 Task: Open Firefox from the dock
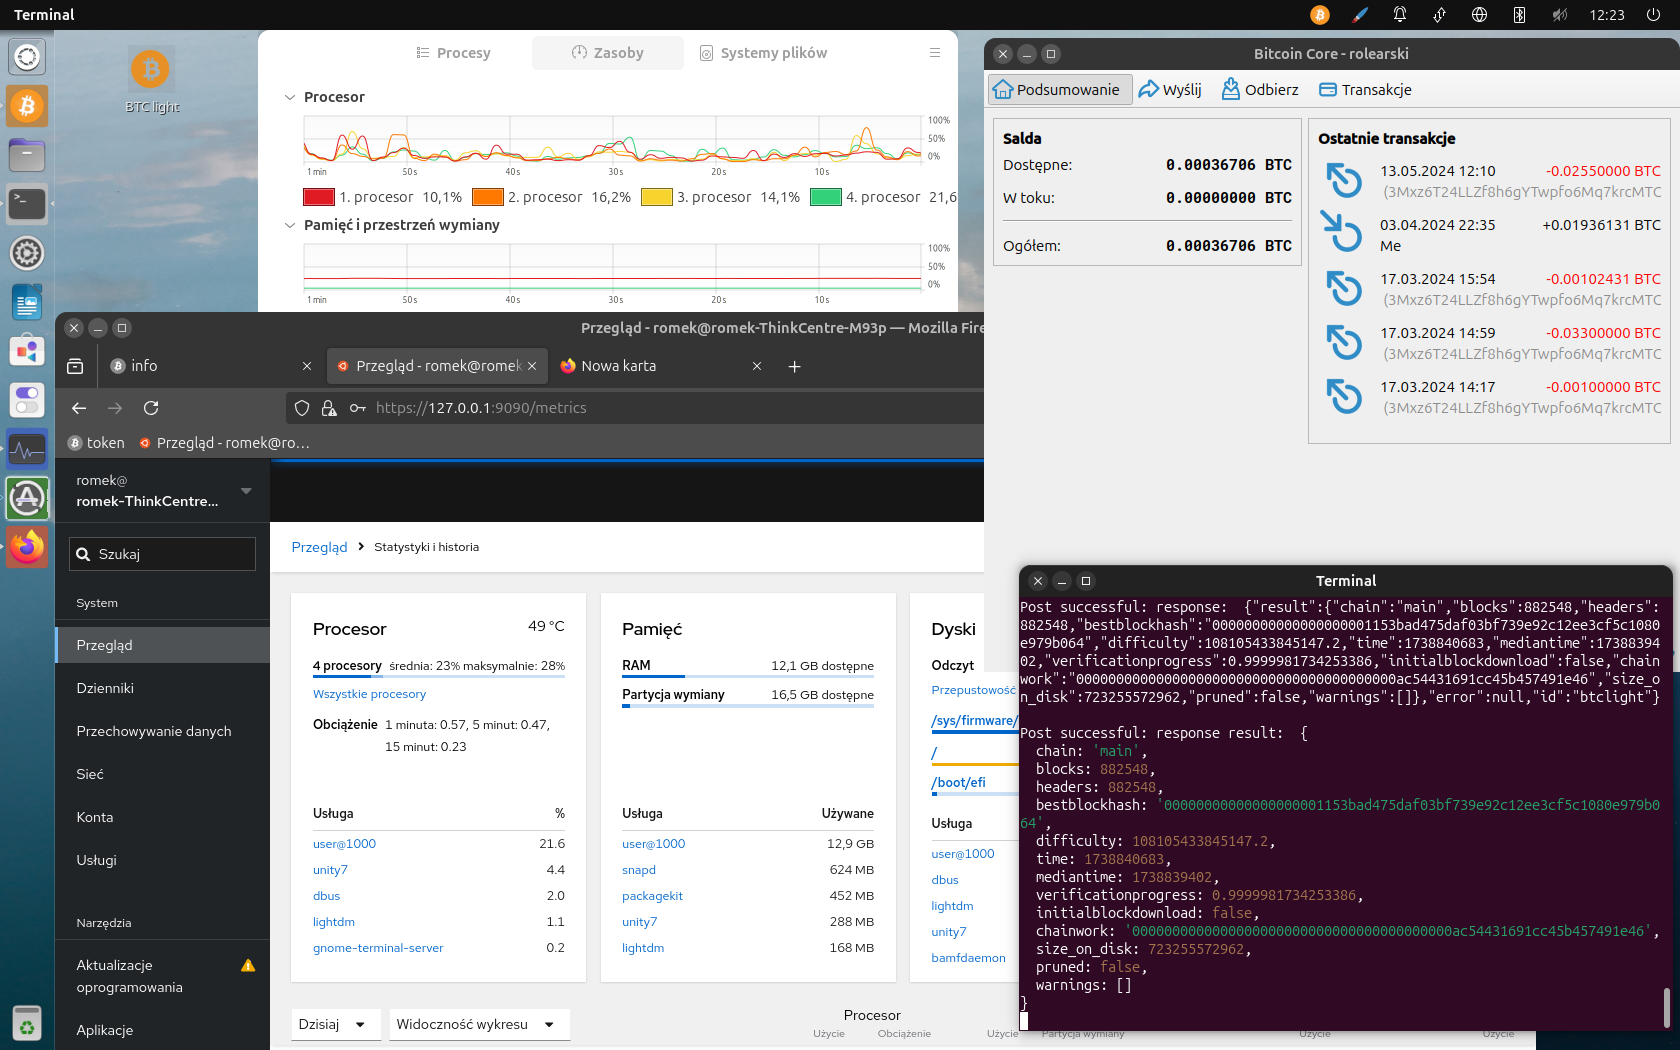click(x=27, y=547)
